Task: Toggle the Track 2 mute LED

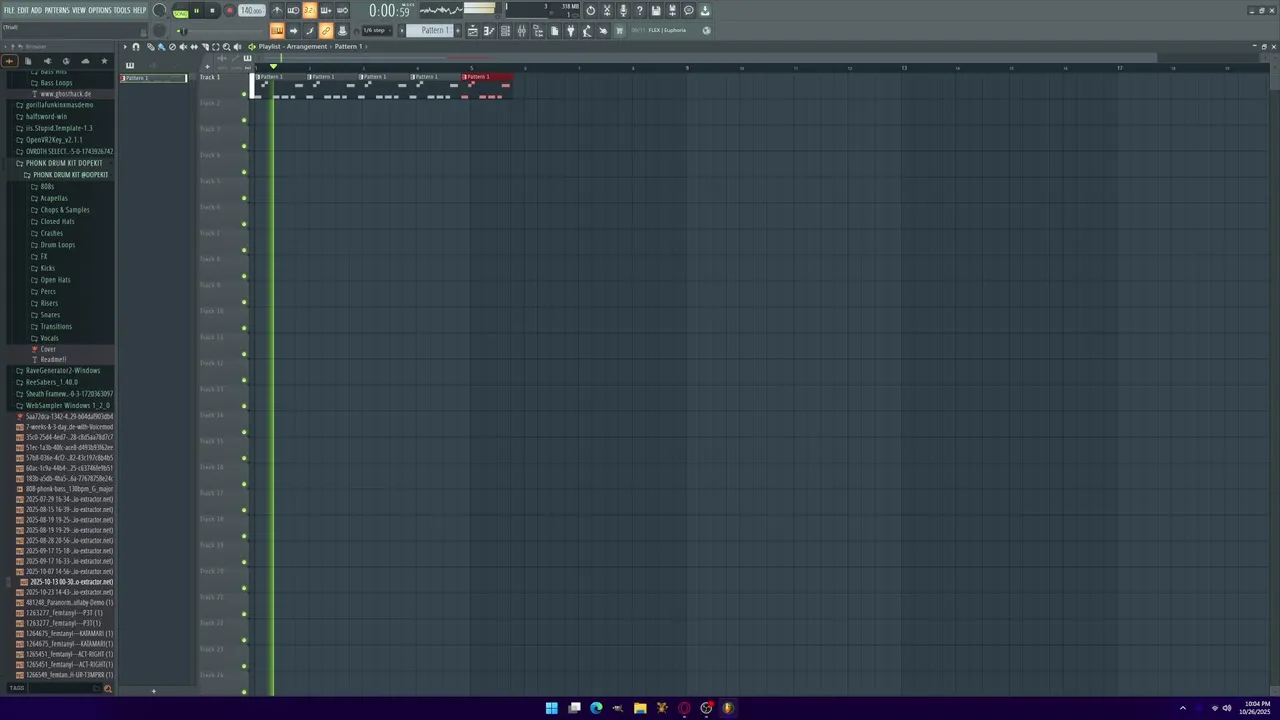Action: [x=244, y=120]
